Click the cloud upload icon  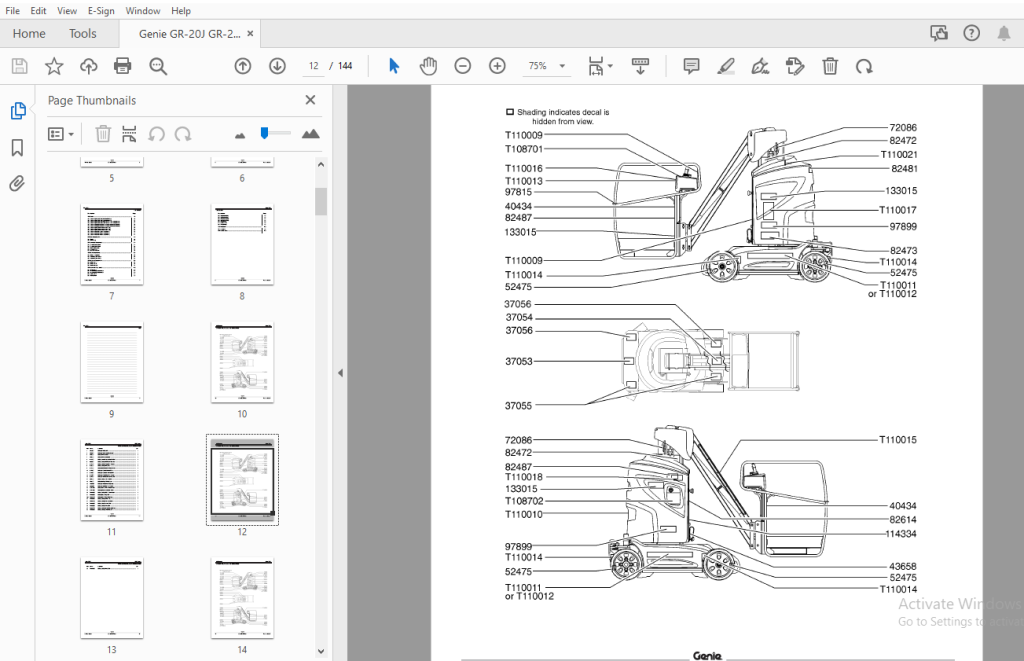click(x=89, y=66)
